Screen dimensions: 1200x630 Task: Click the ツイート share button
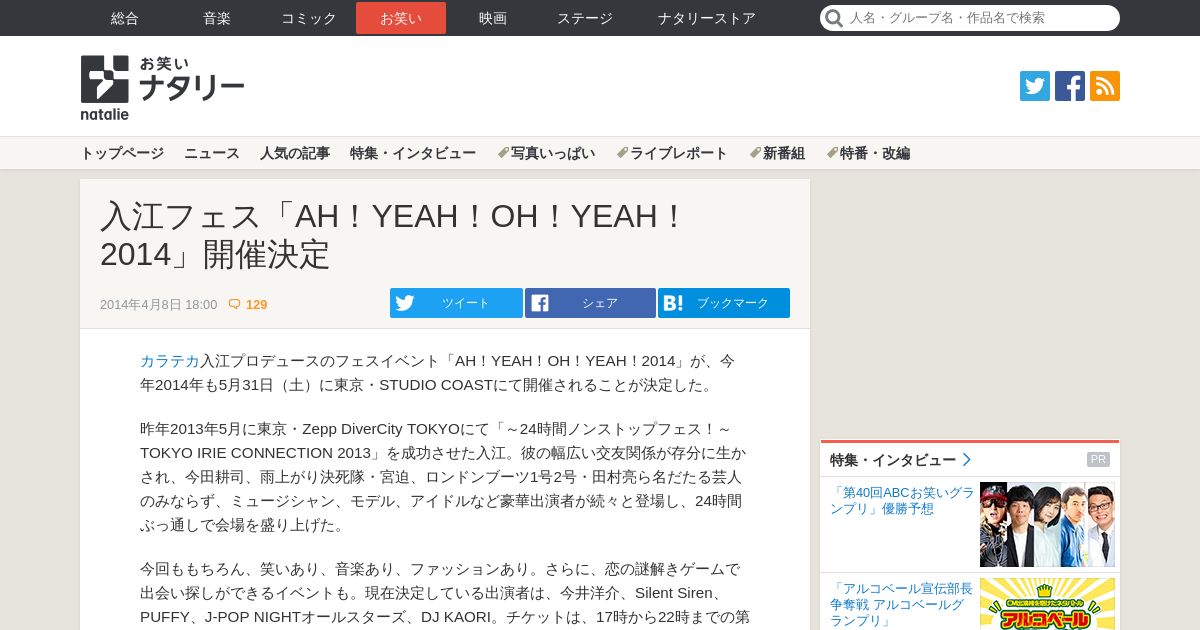tap(456, 303)
